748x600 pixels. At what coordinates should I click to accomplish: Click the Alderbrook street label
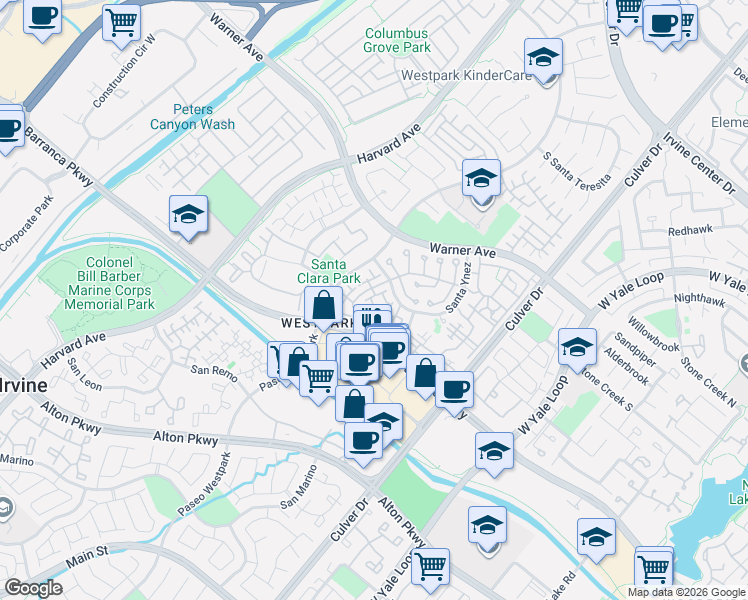click(626, 366)
